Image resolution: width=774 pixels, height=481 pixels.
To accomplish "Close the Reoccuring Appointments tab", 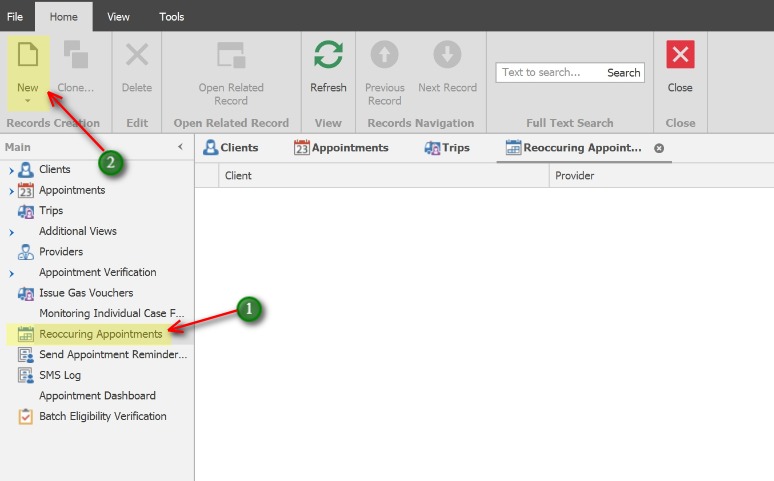I will point(659,148).
